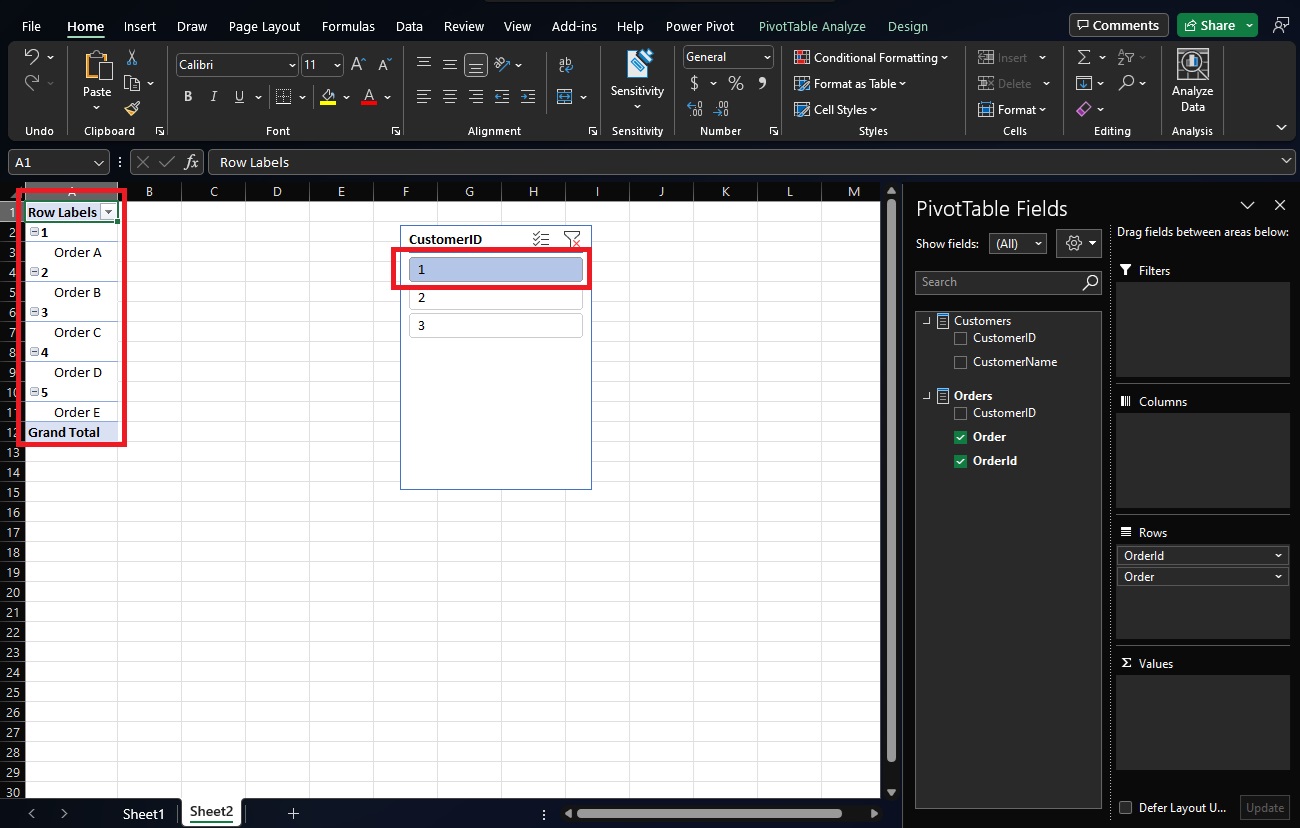
Task: Open the Row Labels filter dropdown
Action: click(x=109, y=212)
